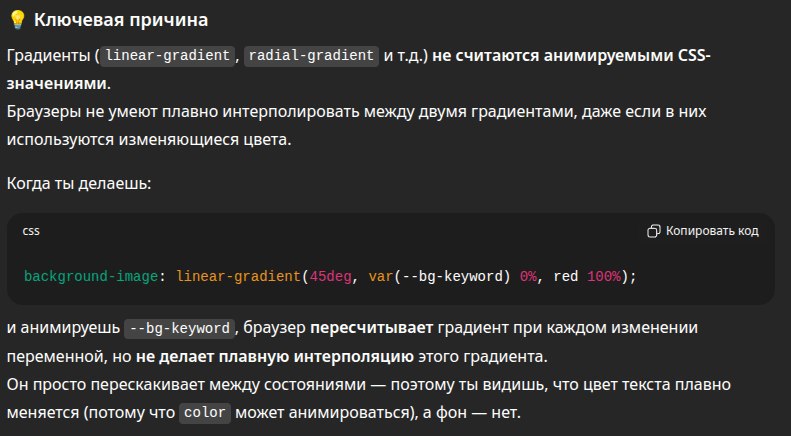Click the bold word 'пересчитывает'
The width and height of the screenshot is (791, 436).
tap(371, 328)
